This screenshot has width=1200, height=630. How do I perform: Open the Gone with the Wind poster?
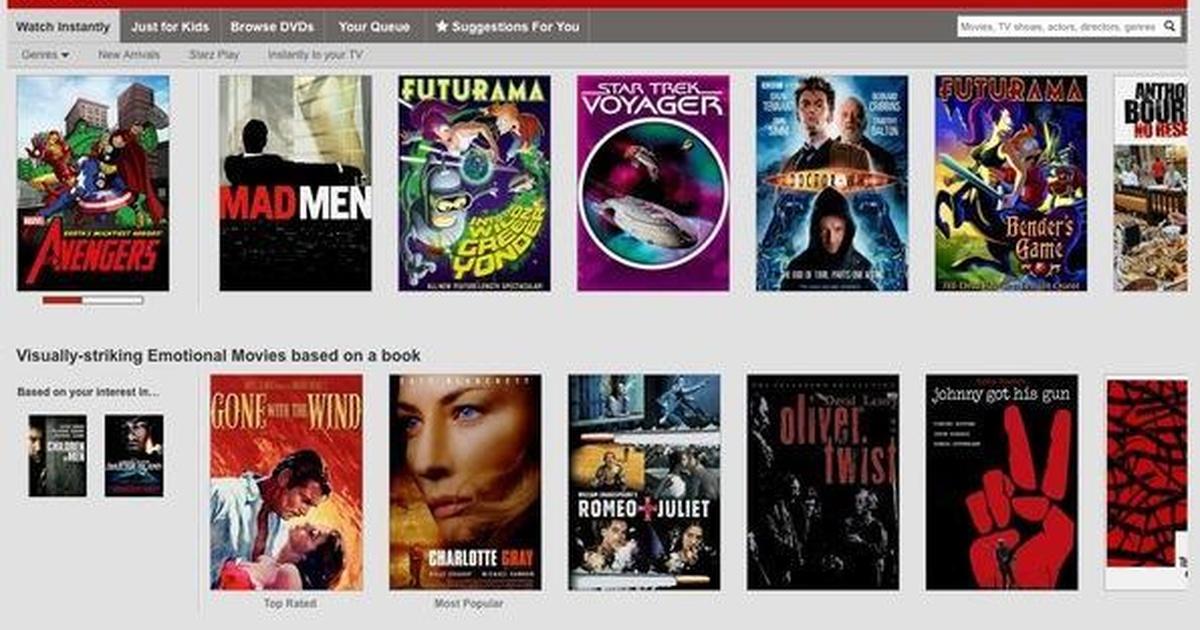(286, 482)
